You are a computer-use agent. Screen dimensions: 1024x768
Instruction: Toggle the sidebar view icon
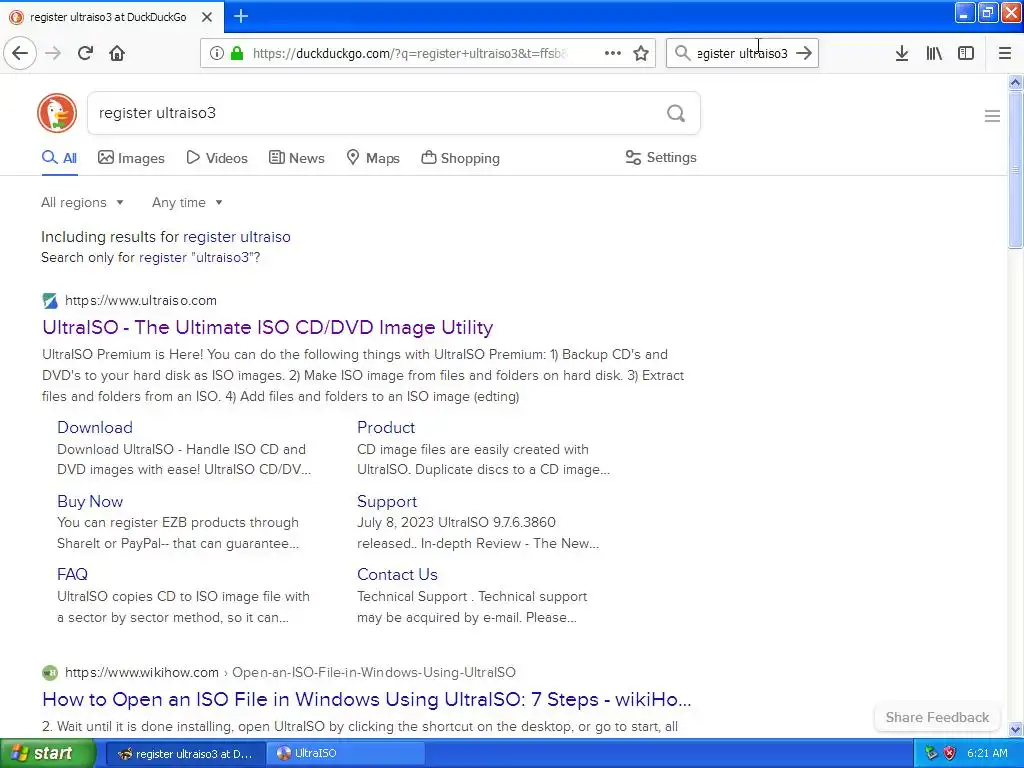point(966,54)
